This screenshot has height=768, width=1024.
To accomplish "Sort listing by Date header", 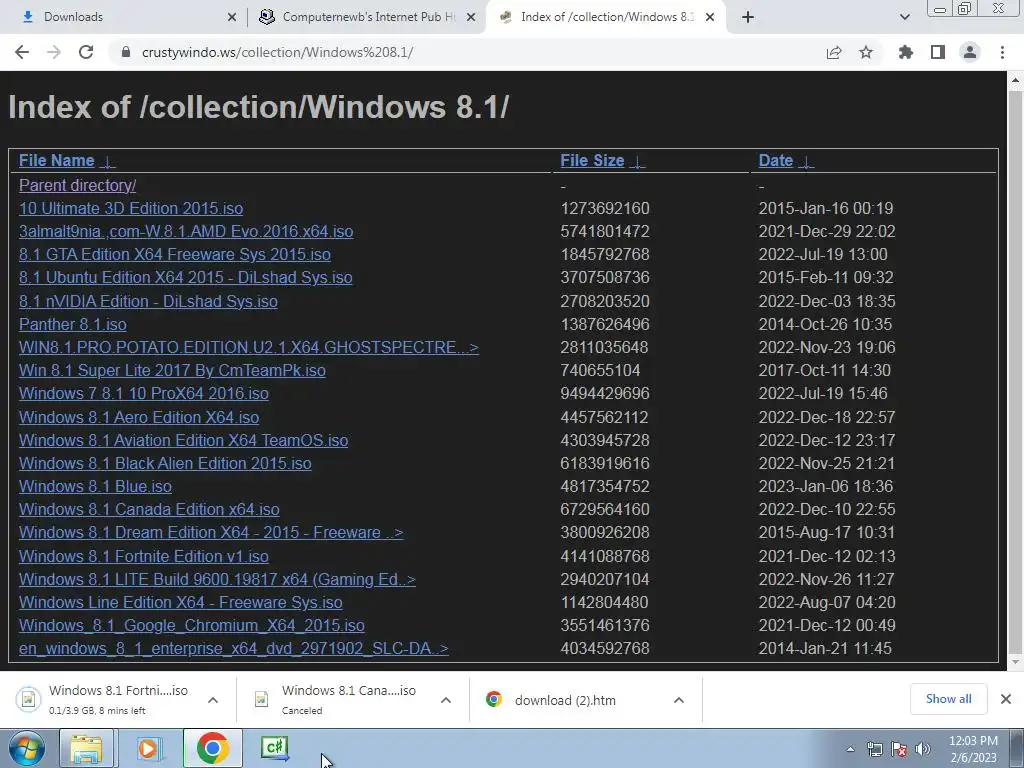I will [776, 161].
